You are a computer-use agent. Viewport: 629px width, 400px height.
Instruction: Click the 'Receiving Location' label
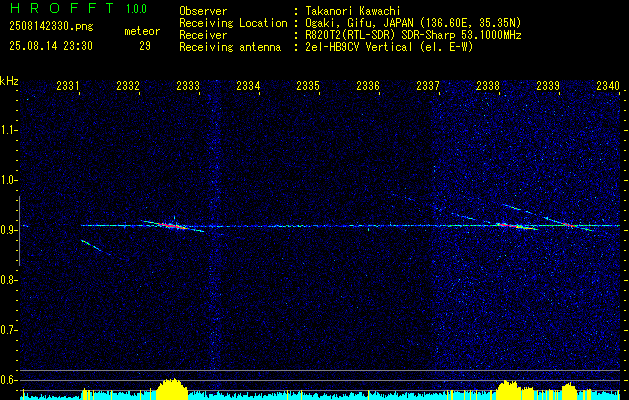pos(233,23)
